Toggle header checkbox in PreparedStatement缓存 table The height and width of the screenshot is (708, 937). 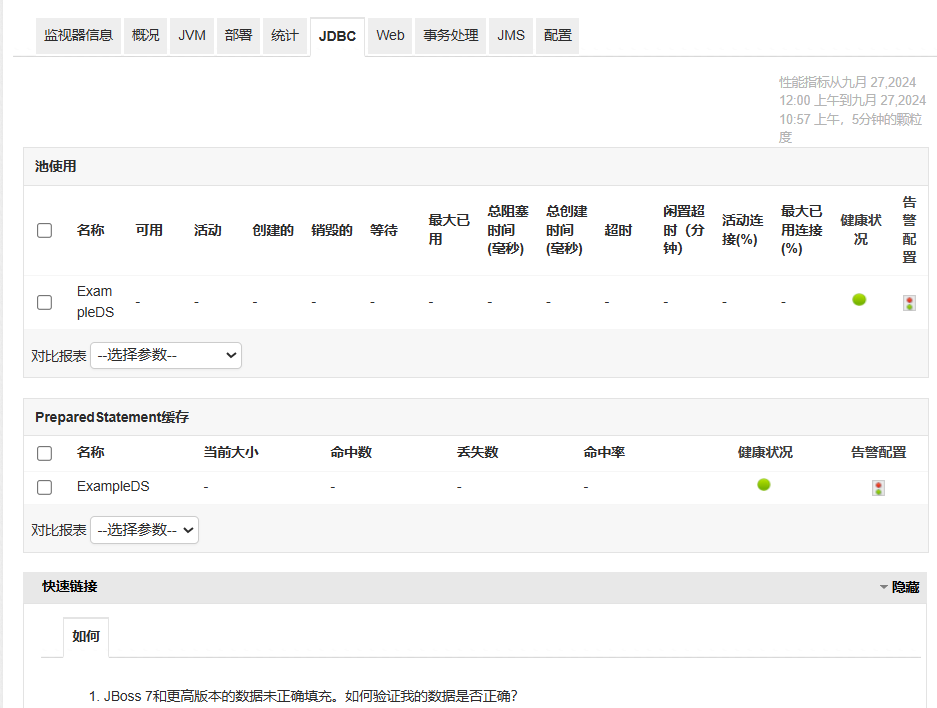point(45,453)
